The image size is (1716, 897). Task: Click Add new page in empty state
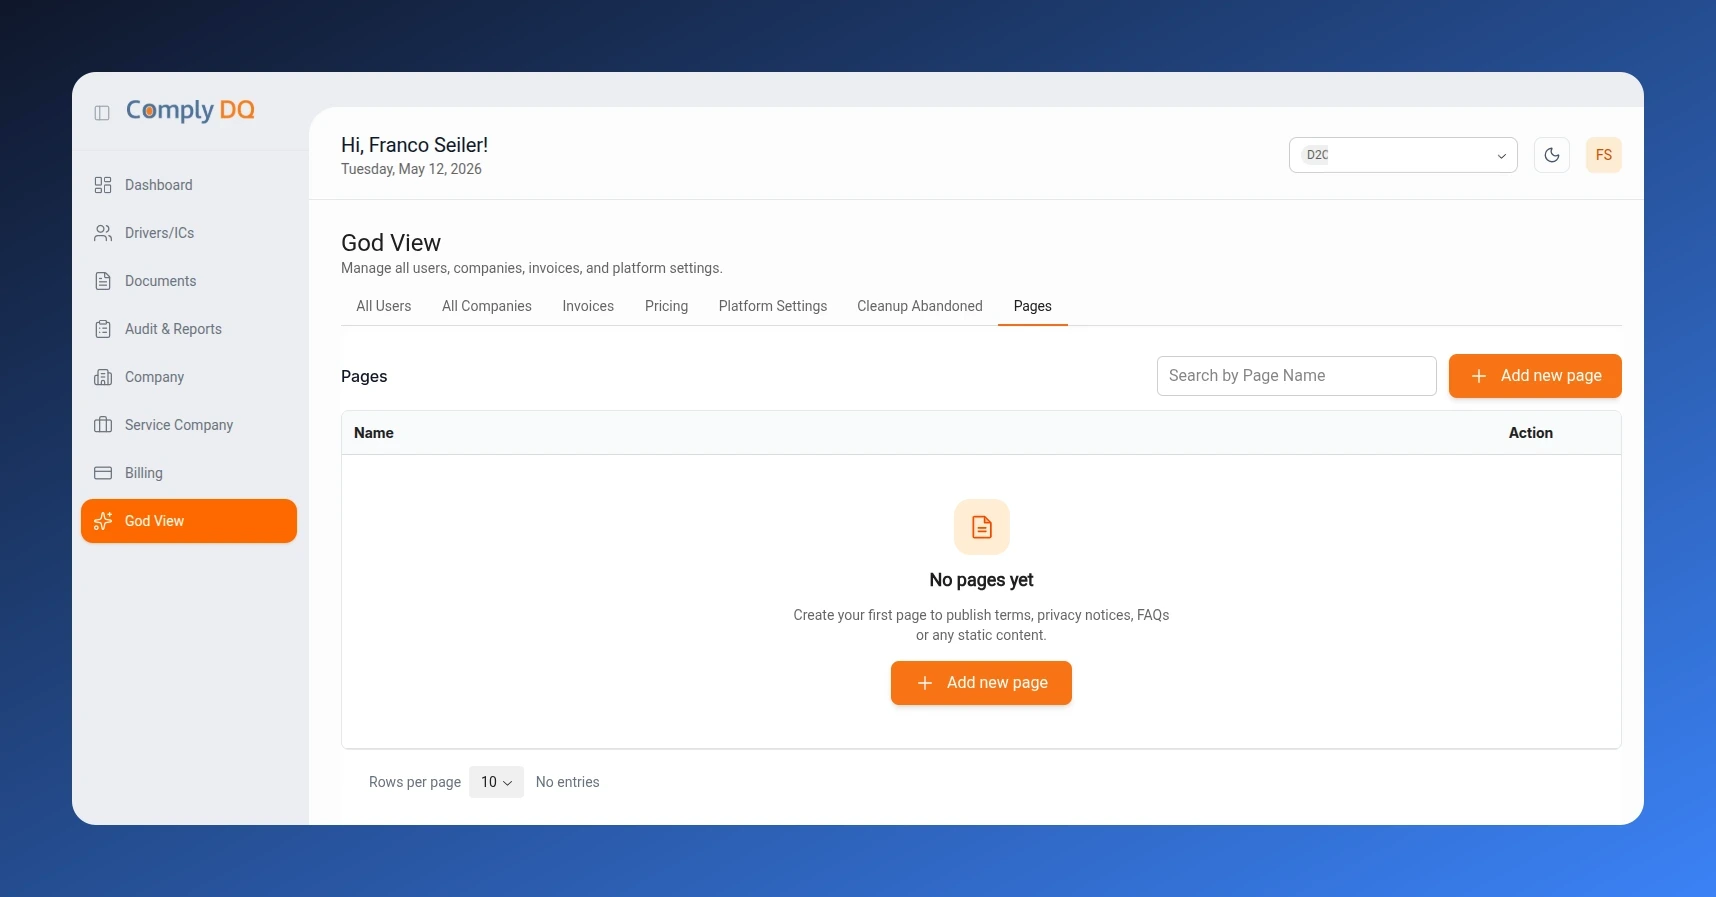981,683
